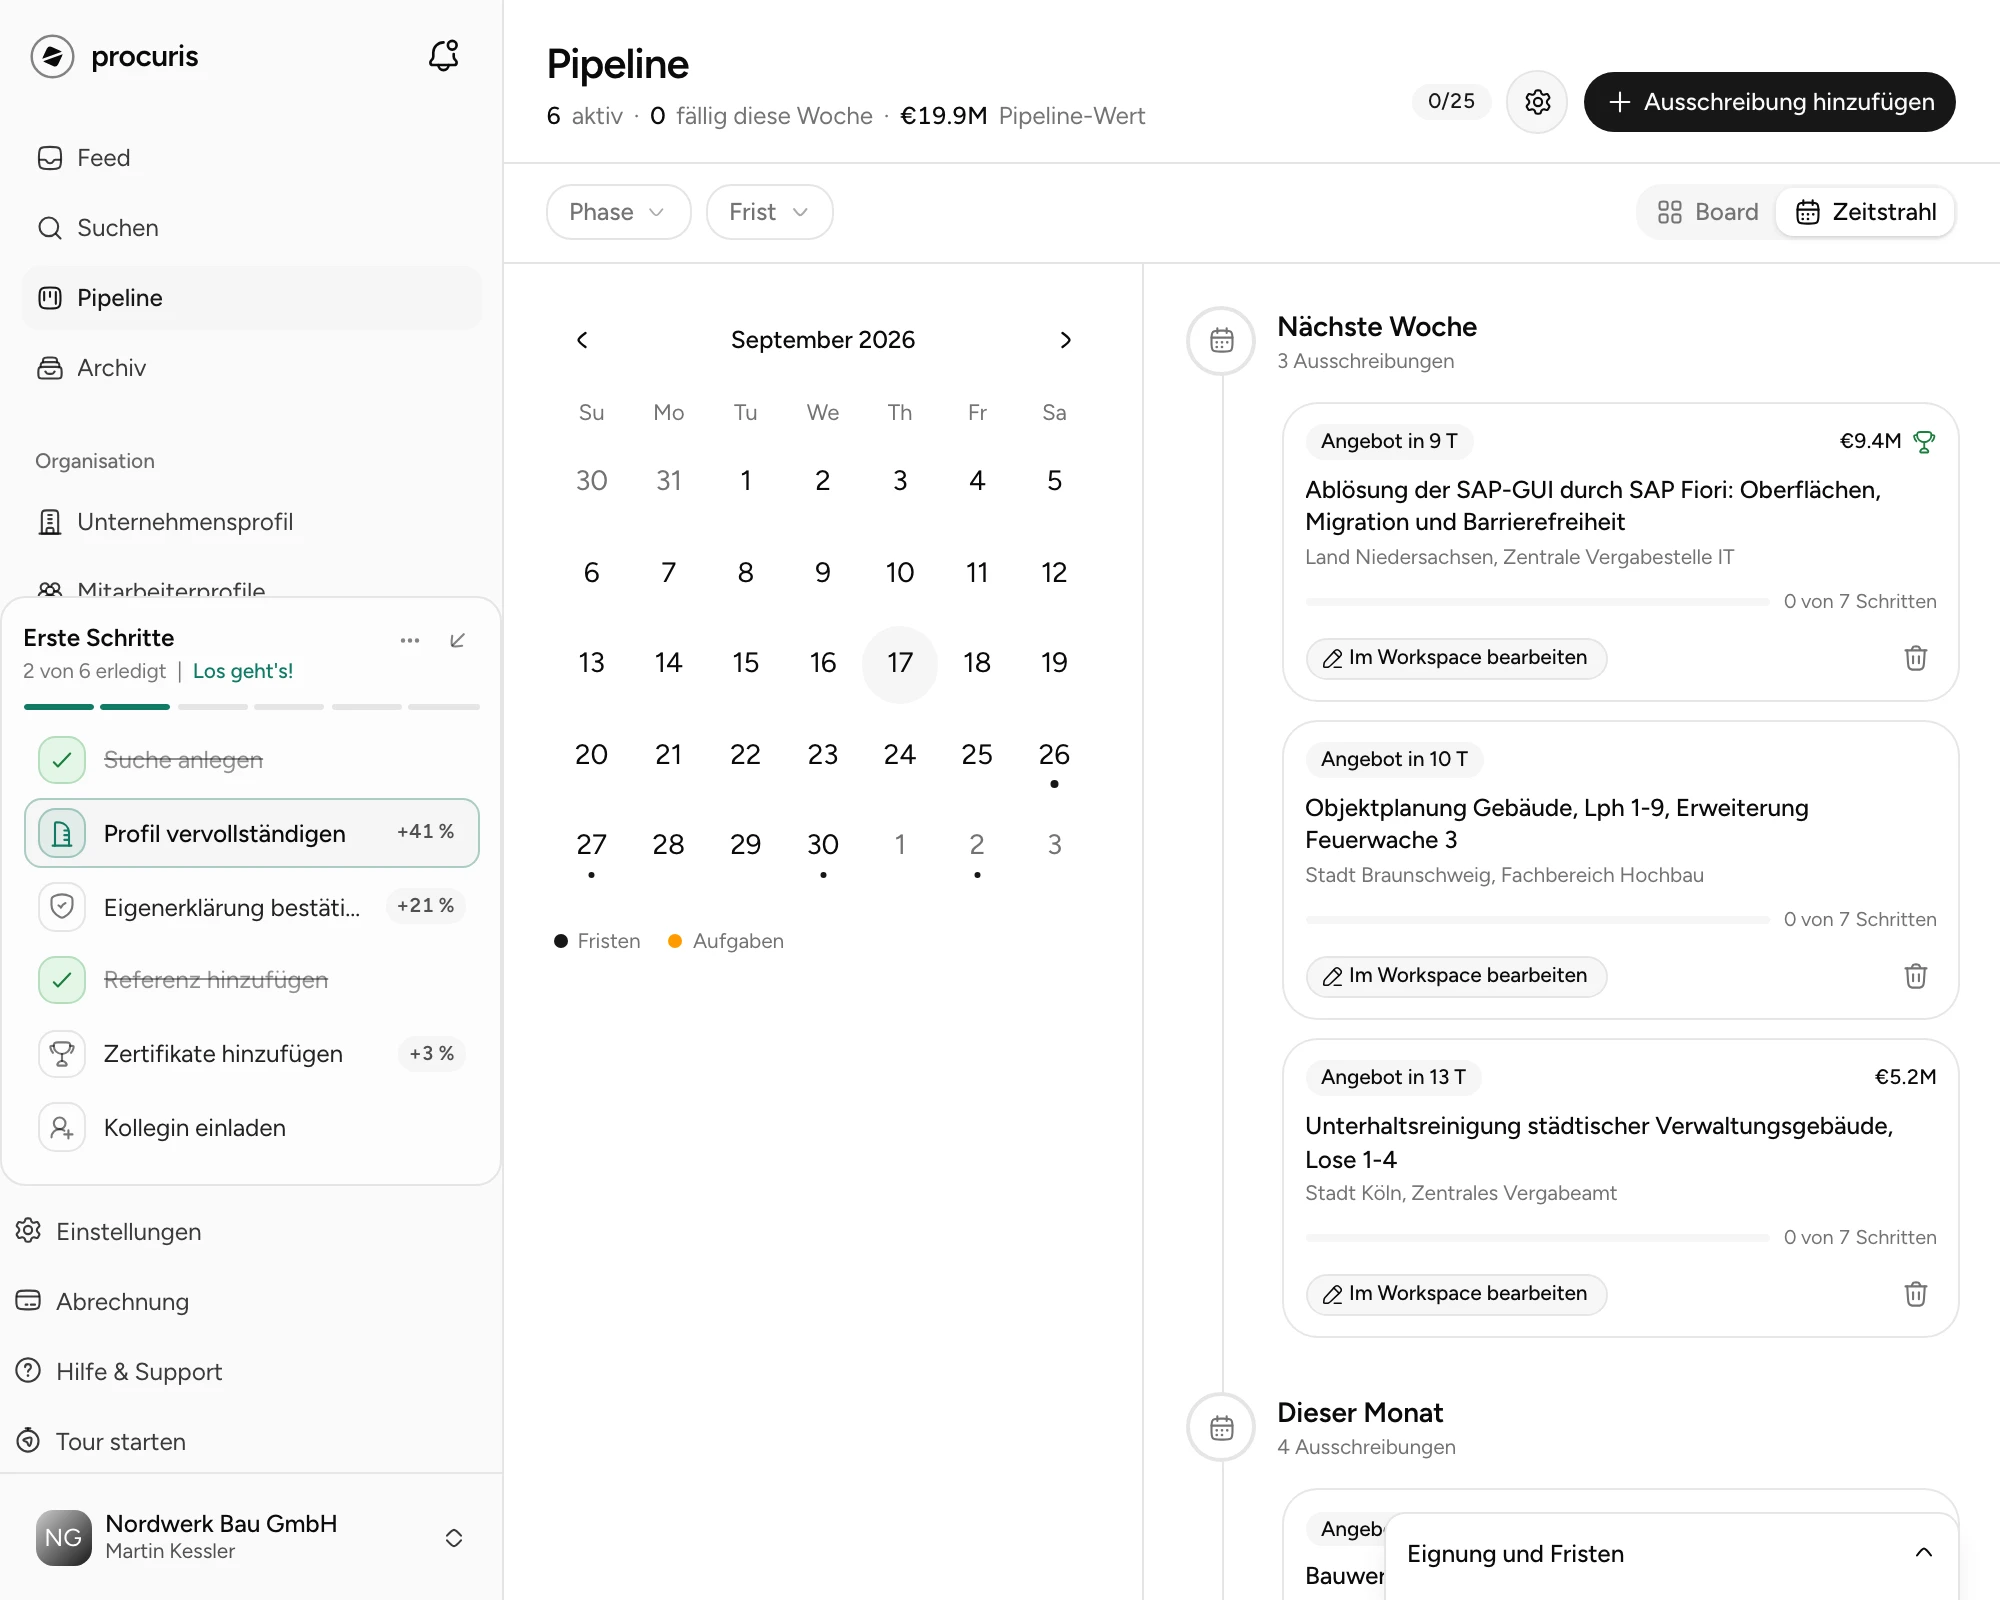Delete the Feuerwache 3 tender card

[x=1915, y=976]
